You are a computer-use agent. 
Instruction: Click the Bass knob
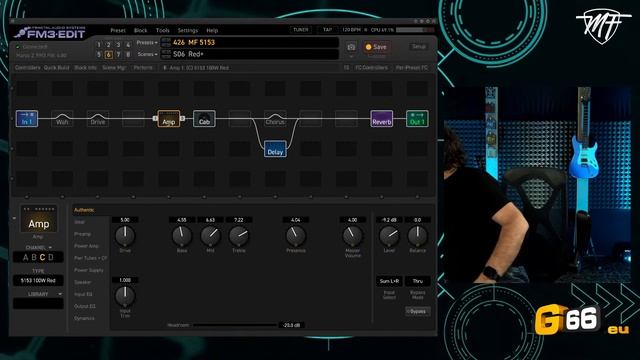point(182,236)
